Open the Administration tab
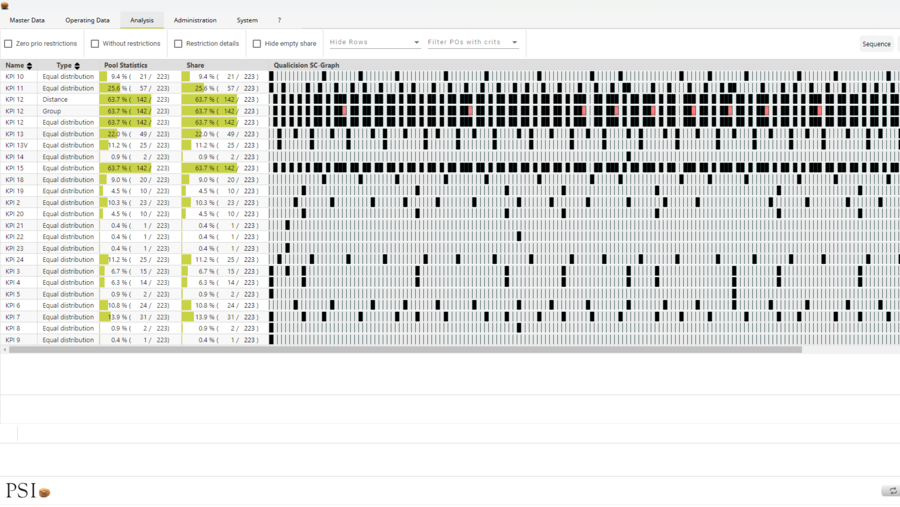Viewport: 900px width, 507px height. click(x=195, y=20)
